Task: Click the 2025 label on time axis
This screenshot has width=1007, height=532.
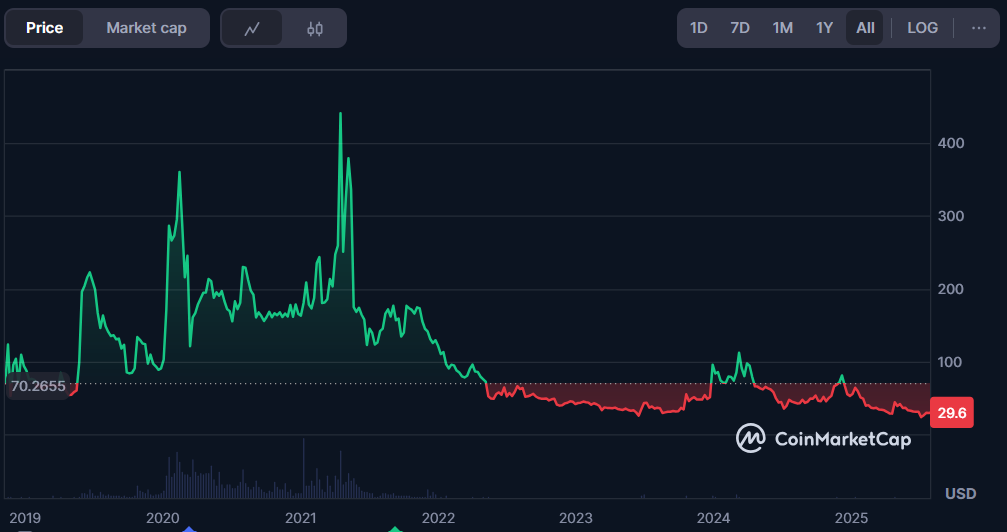Action: pyautogui.click(x=851, y=518)
